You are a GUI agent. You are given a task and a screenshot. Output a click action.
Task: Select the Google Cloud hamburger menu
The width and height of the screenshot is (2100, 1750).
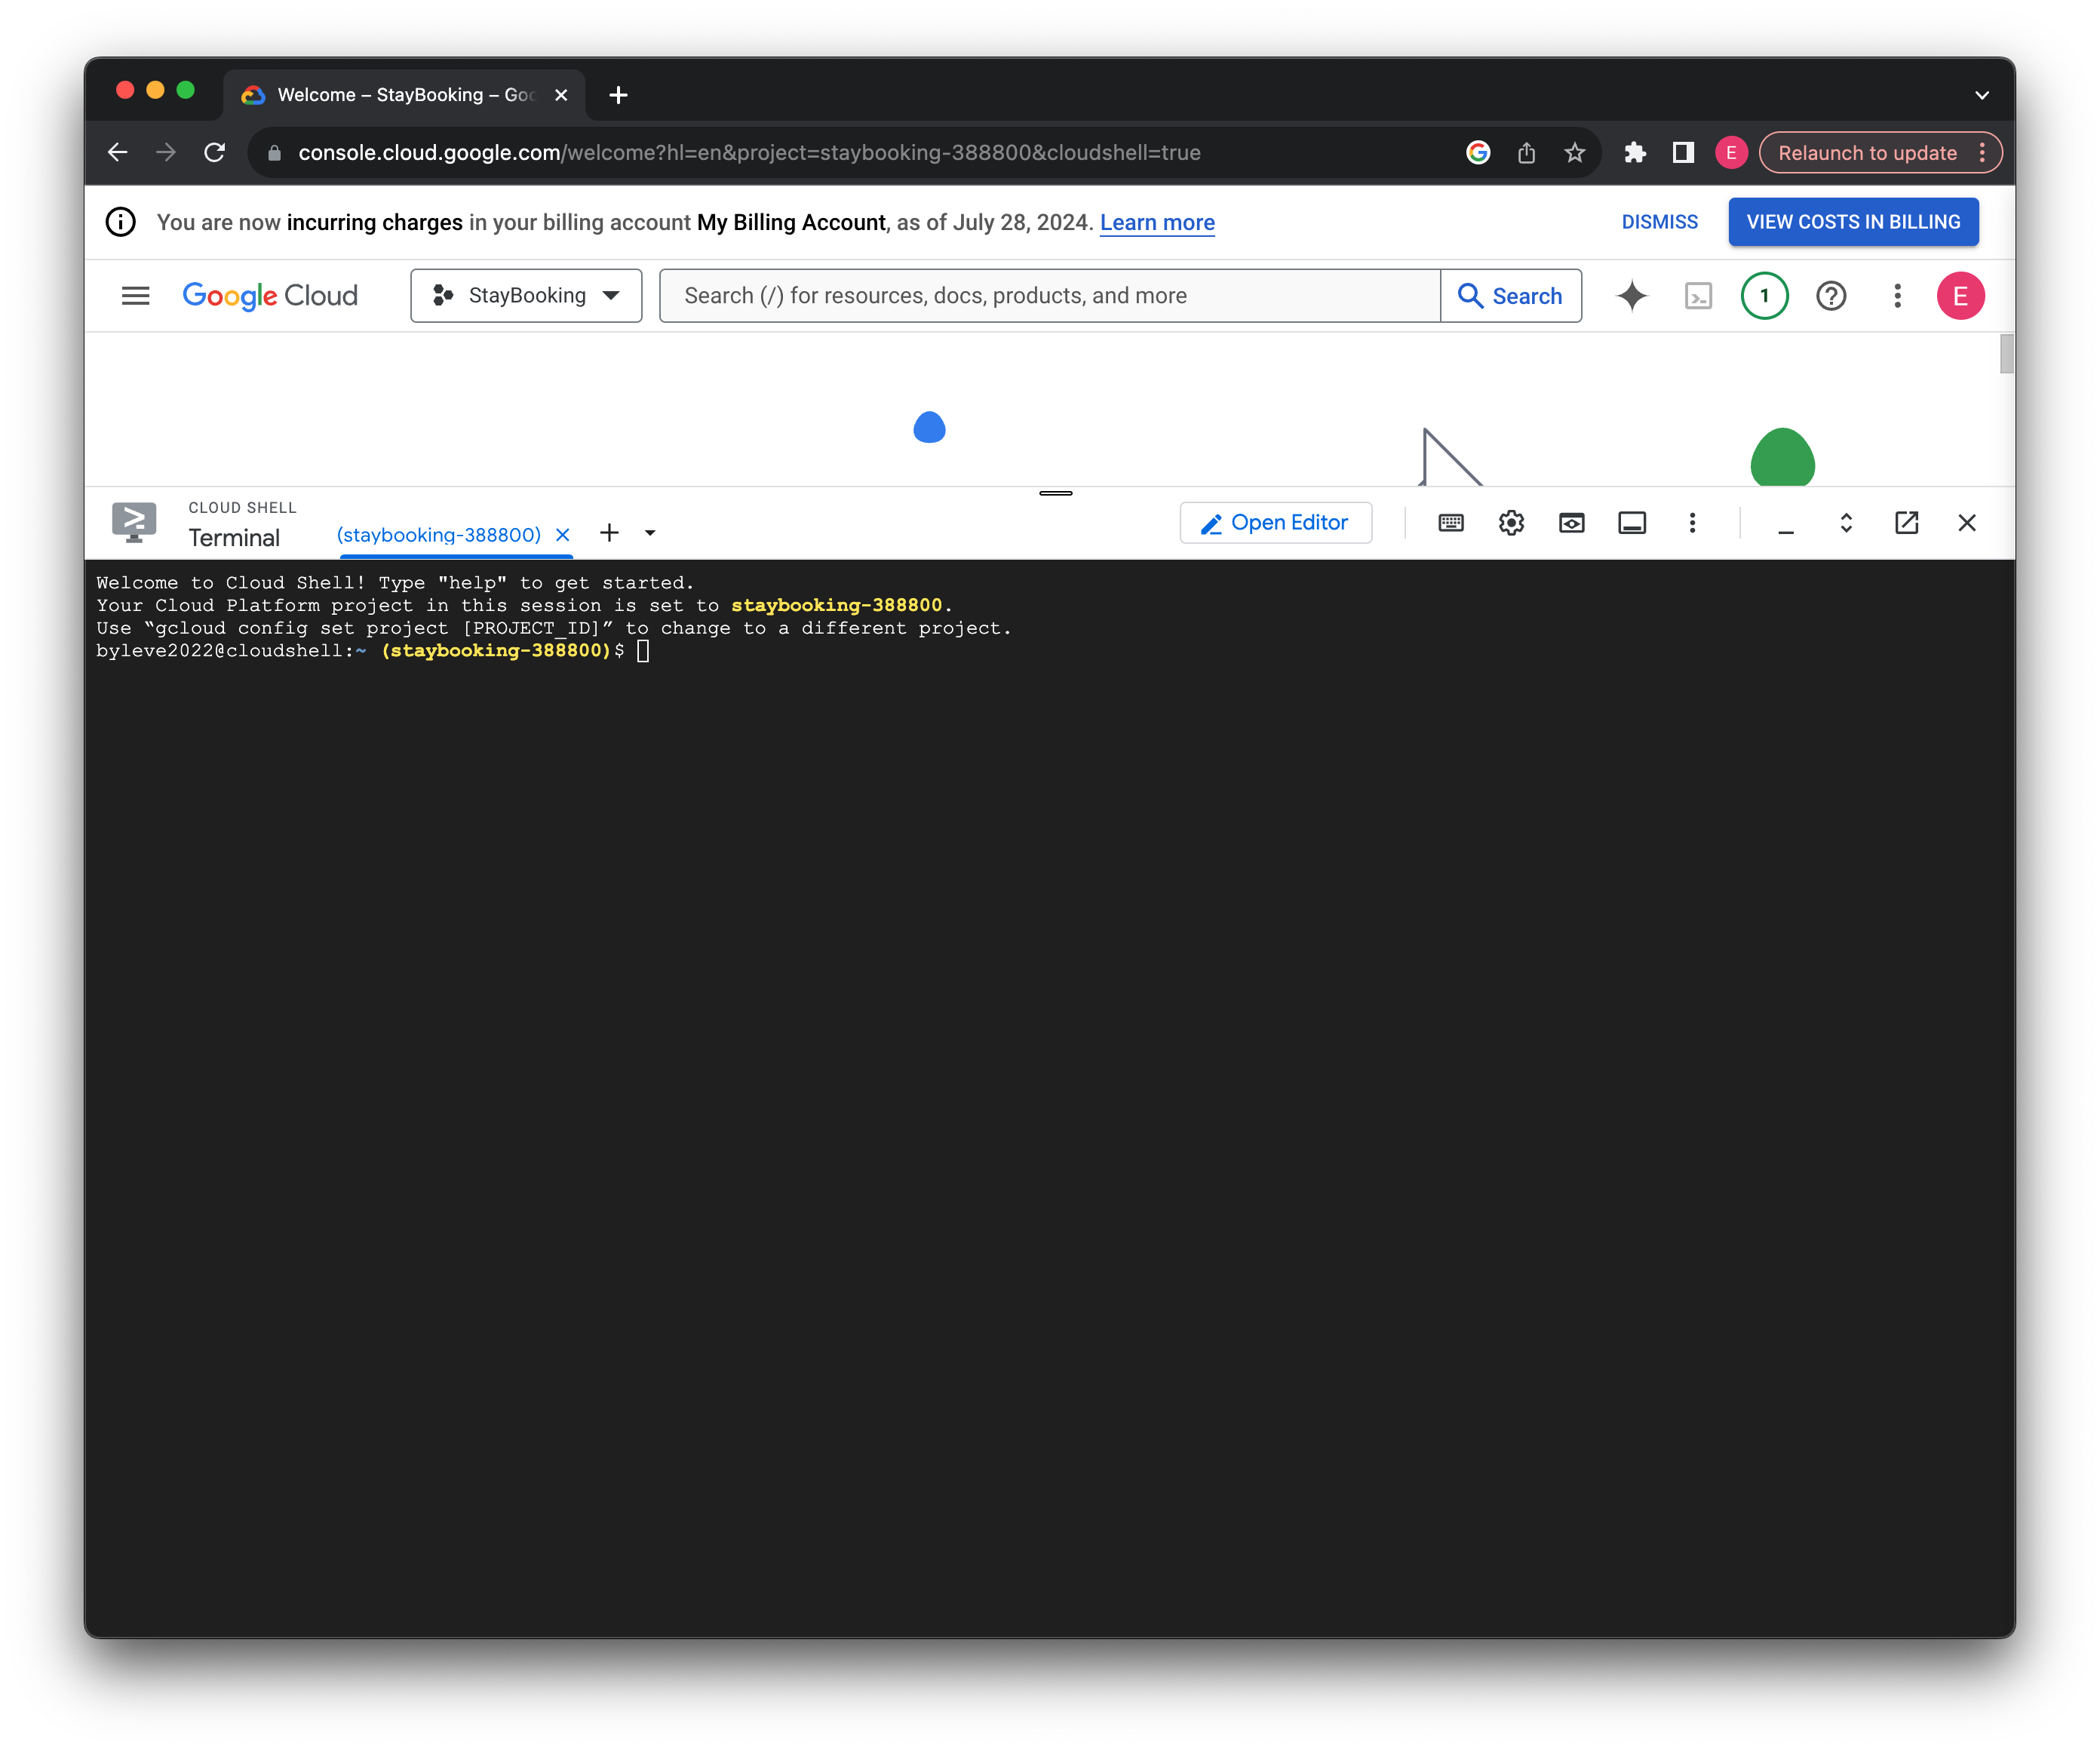[136, 295]
